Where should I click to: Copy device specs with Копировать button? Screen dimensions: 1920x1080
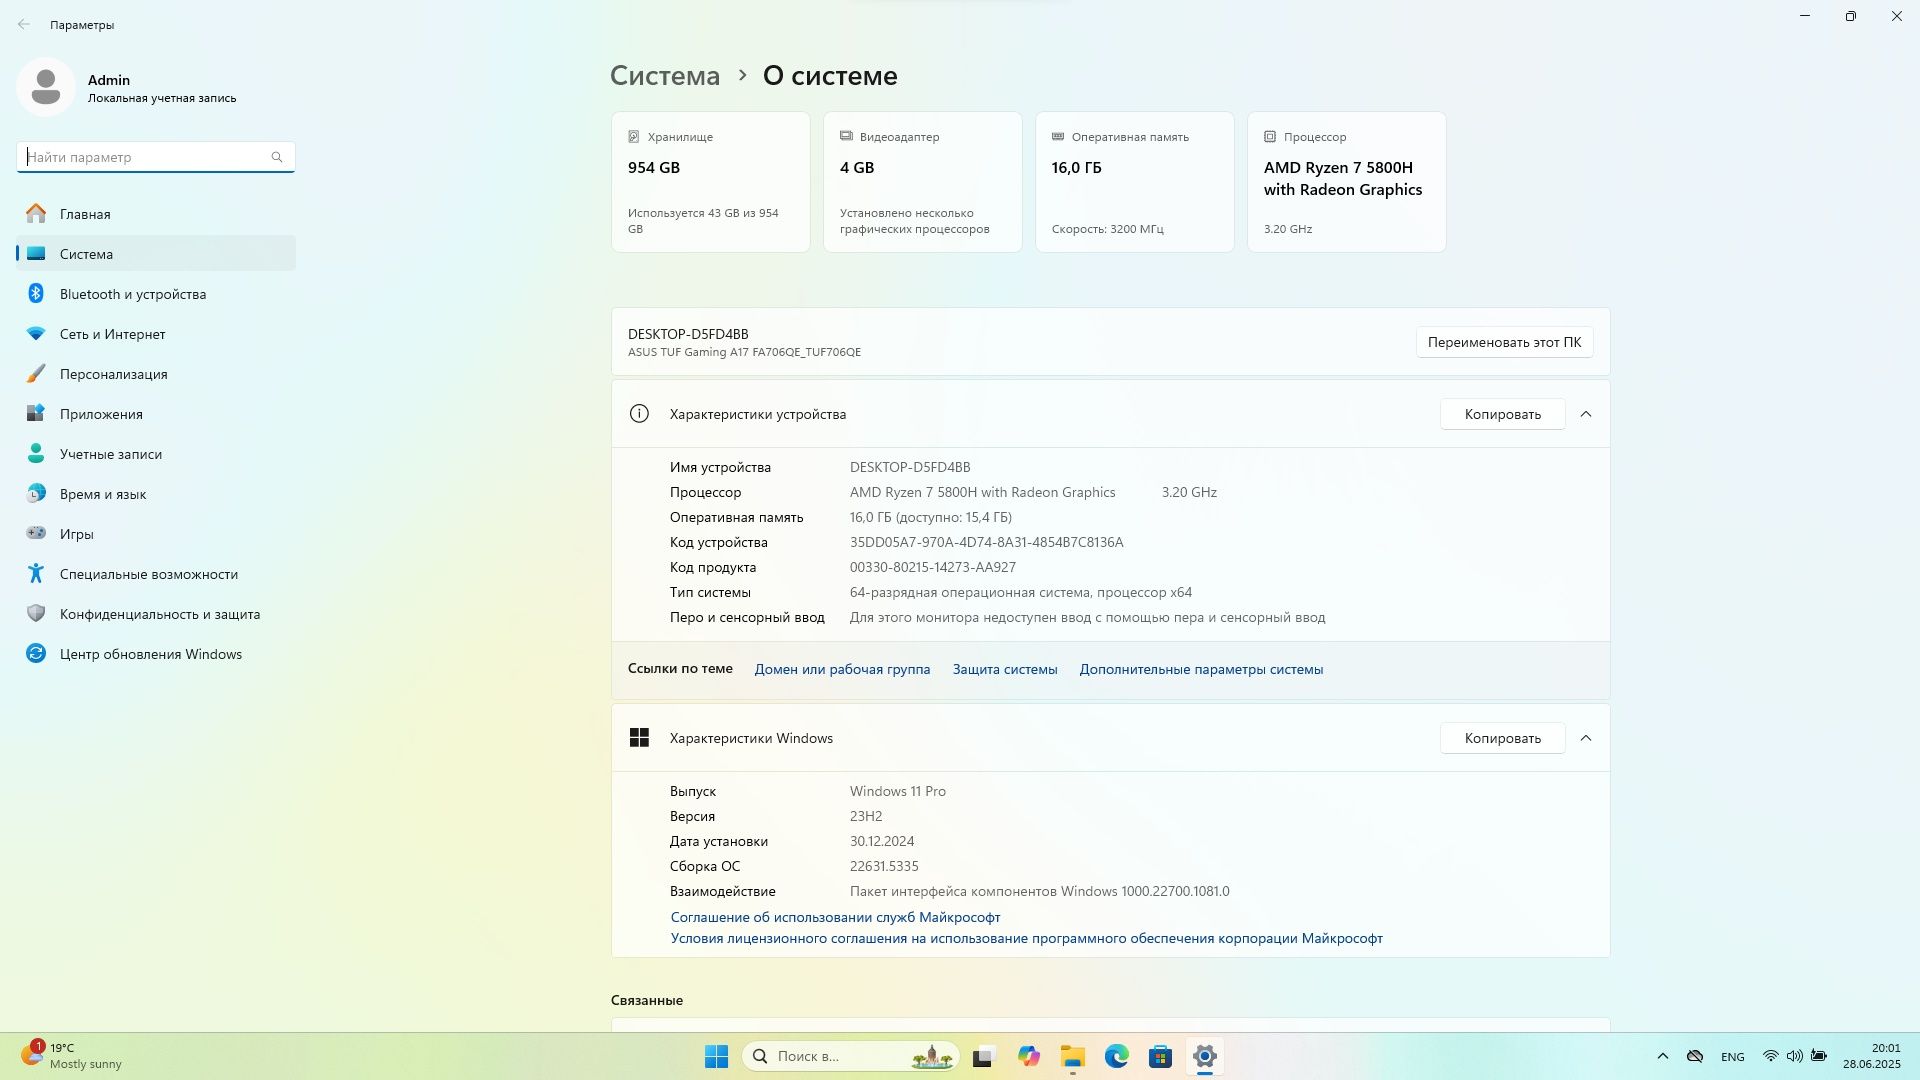[x=1502, y=414]
